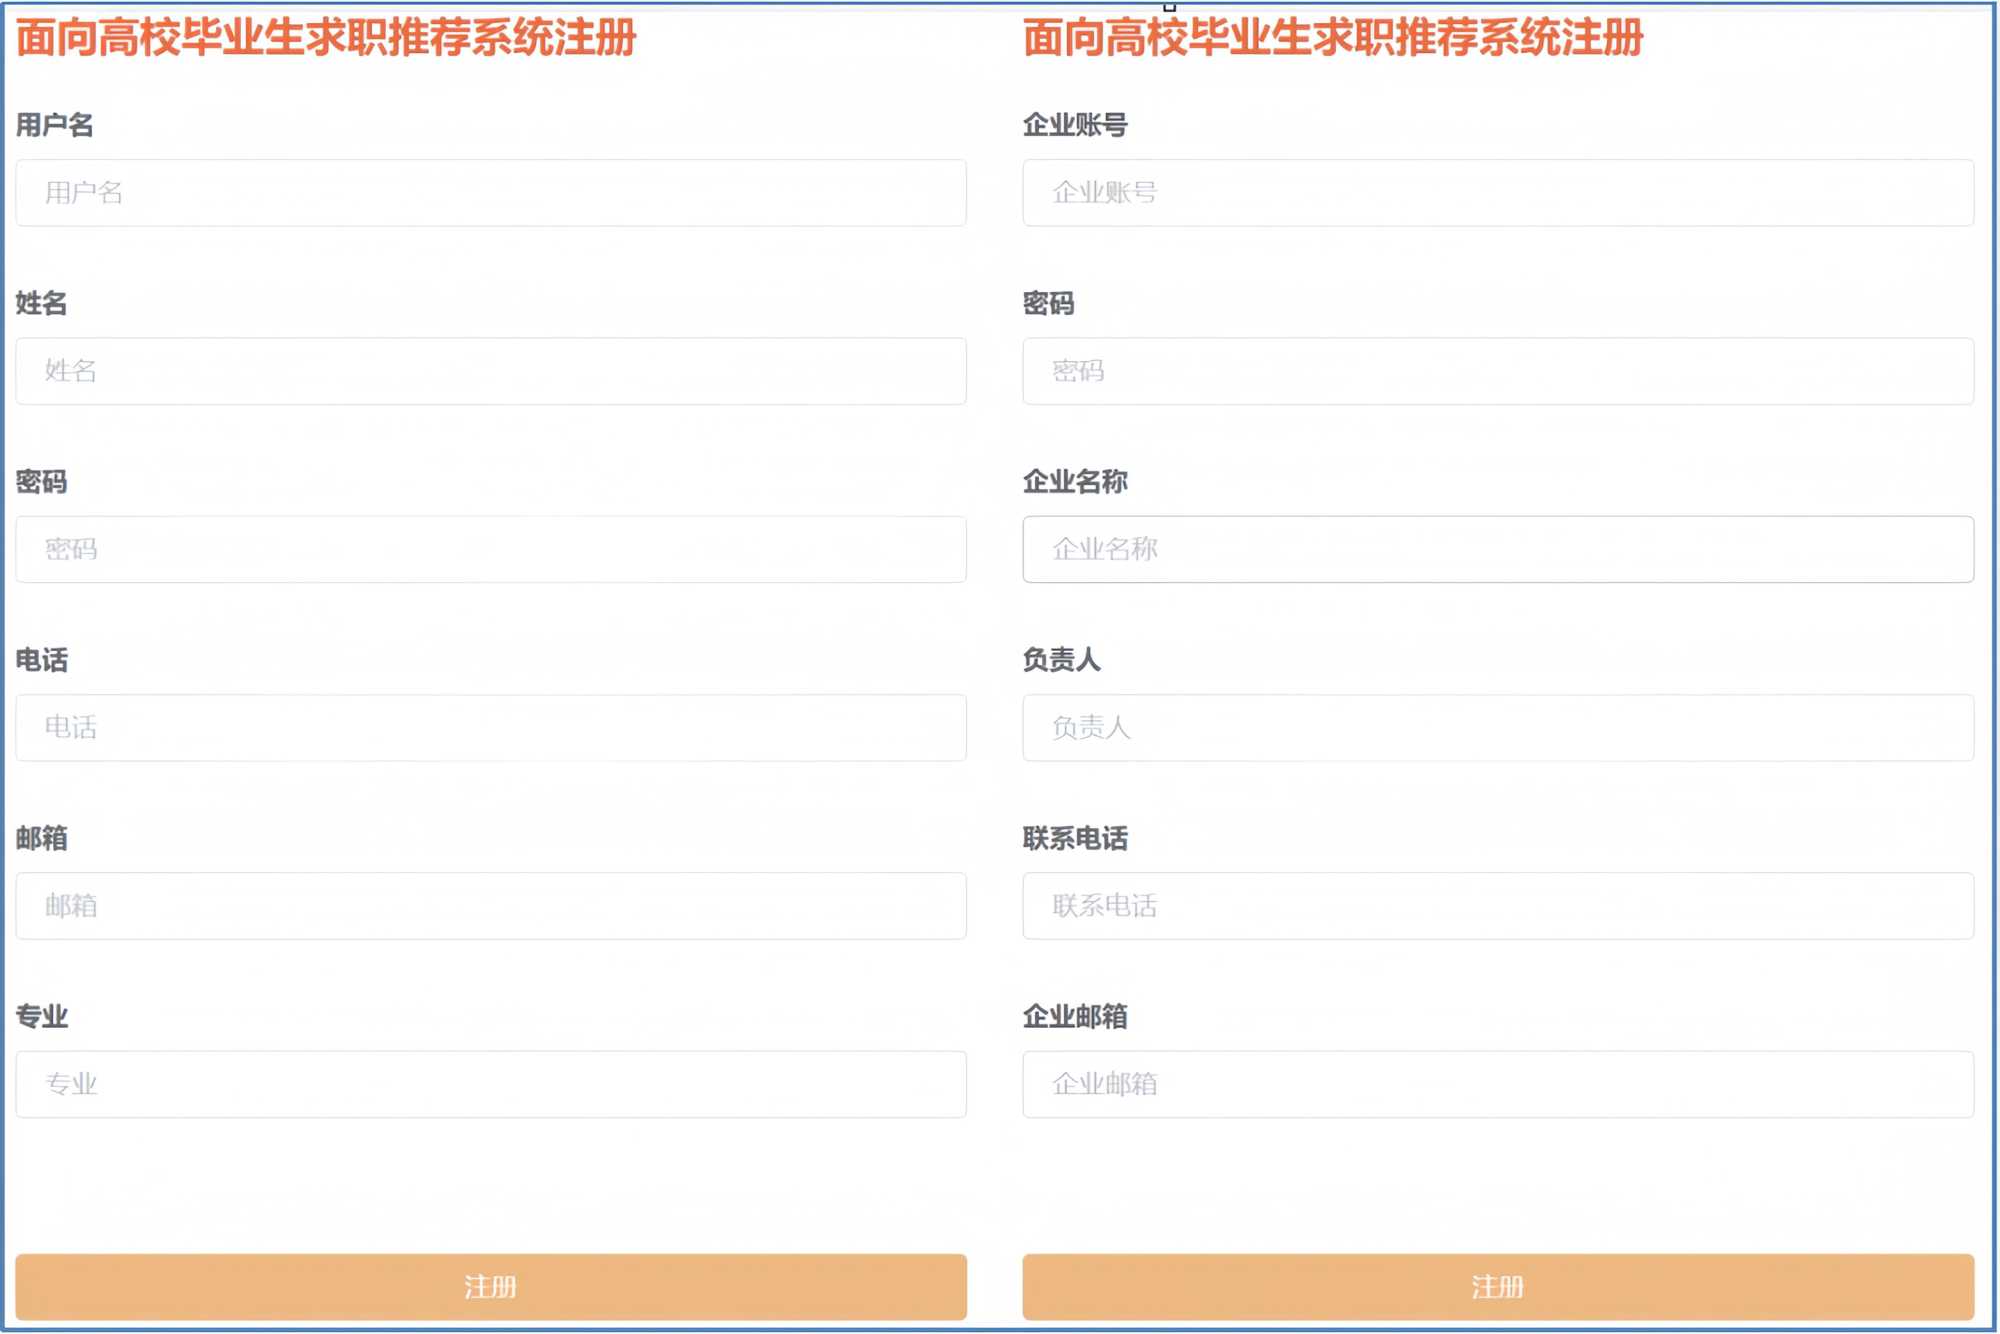The height and width of the screenshot is (1334, 2000).
Task: Click the bold 联系电话 label
Action: pyautogui.click(x=1074, y=838)
